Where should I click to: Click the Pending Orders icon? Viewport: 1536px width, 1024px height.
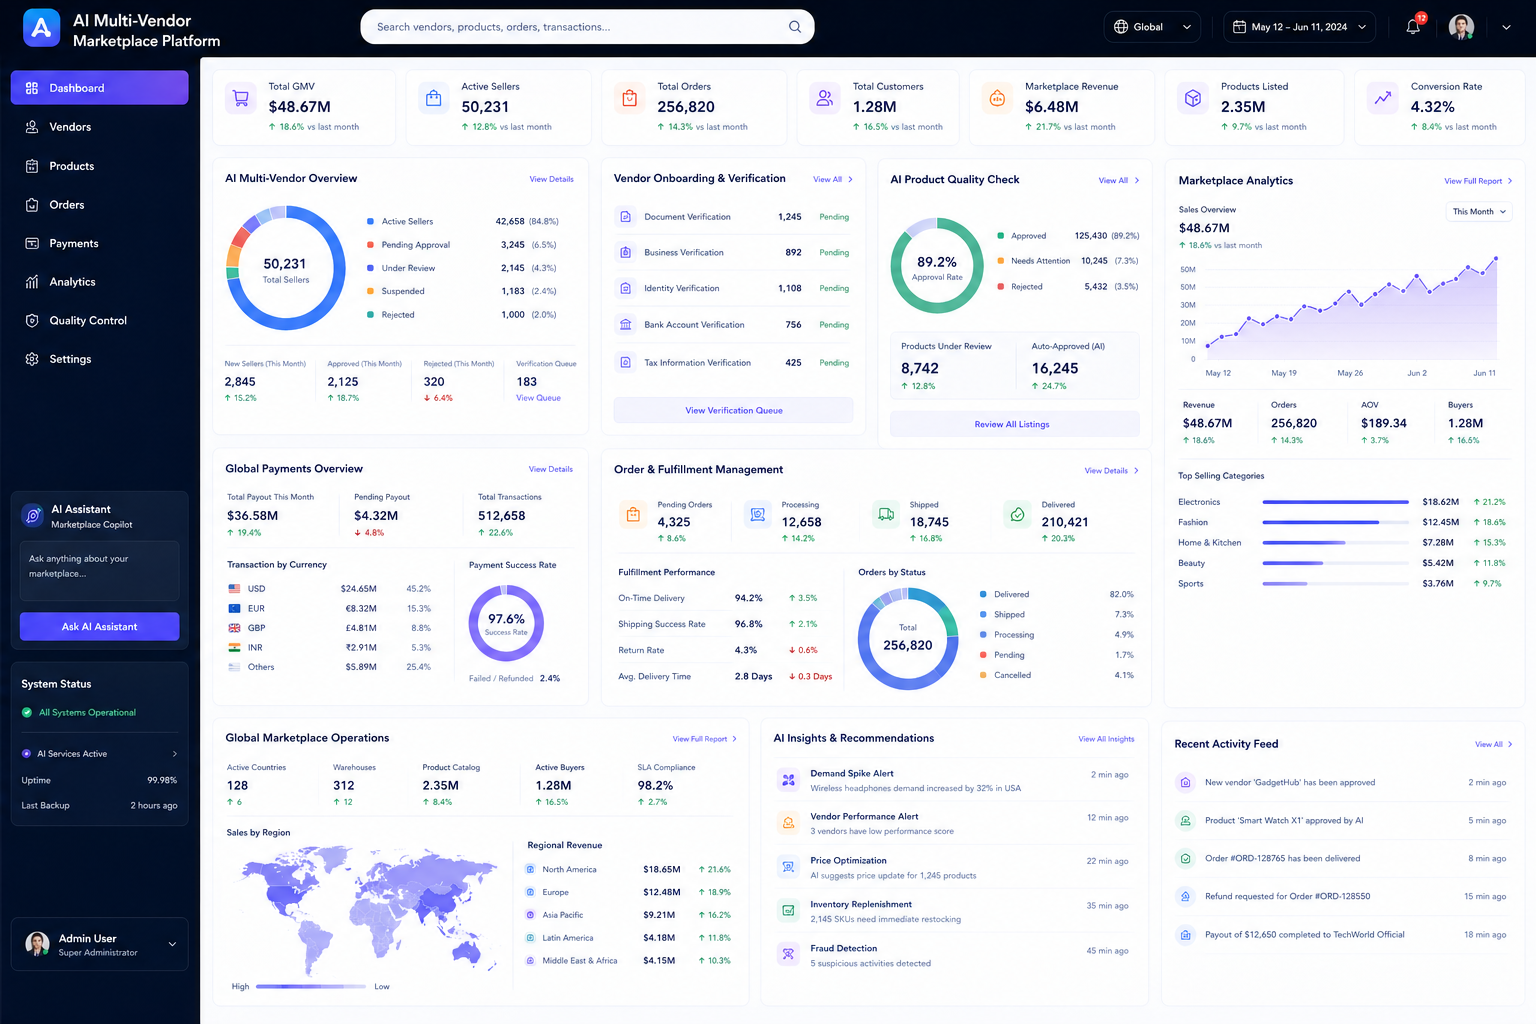pos(633,515)
